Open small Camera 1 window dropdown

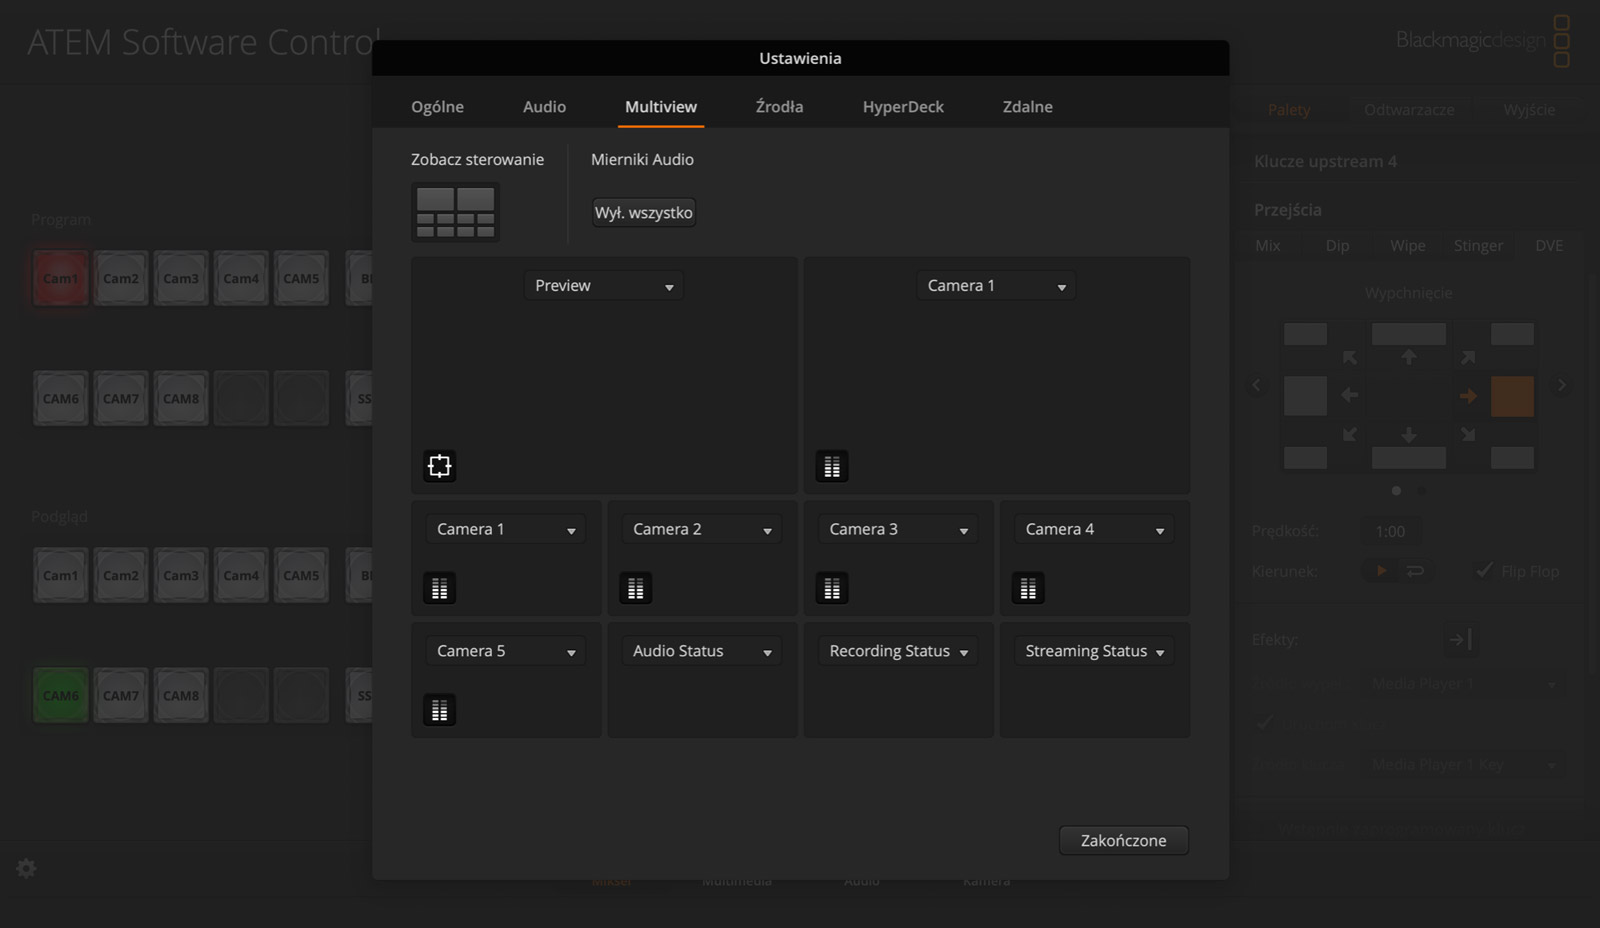point(506,529)
